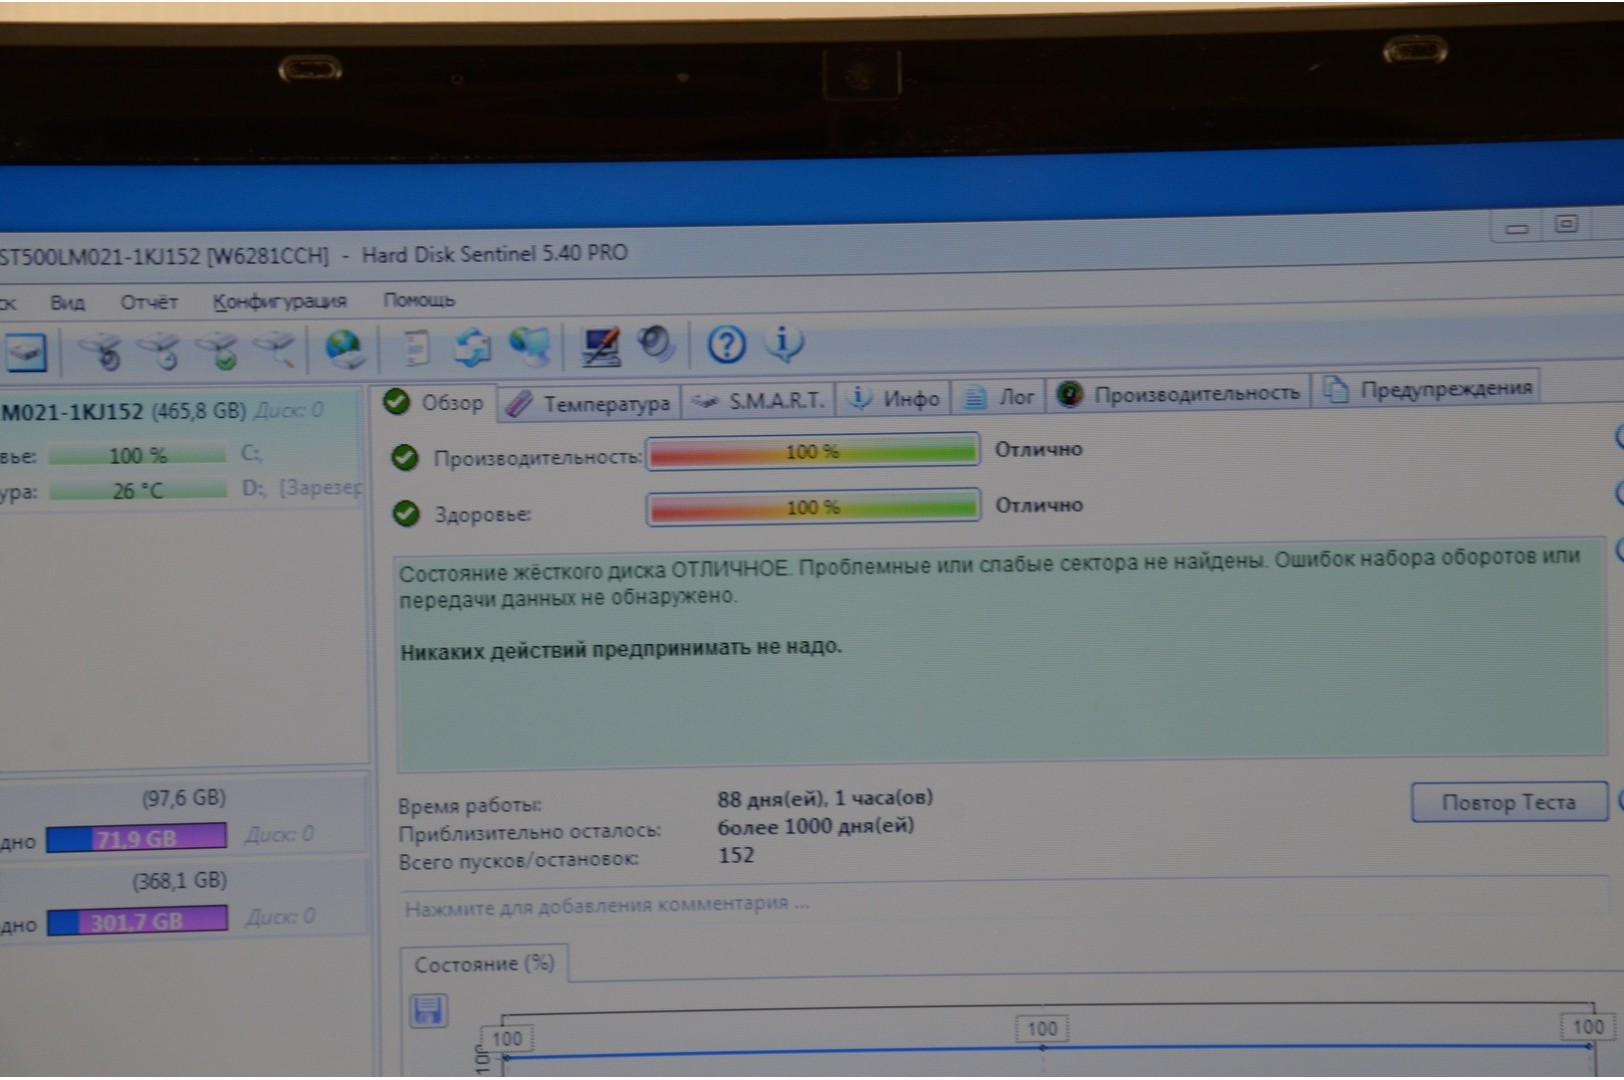Start the extended self-test disk icon
Image resolution: width=1624 pixels, height=1080 pixels.
point(160,351)
